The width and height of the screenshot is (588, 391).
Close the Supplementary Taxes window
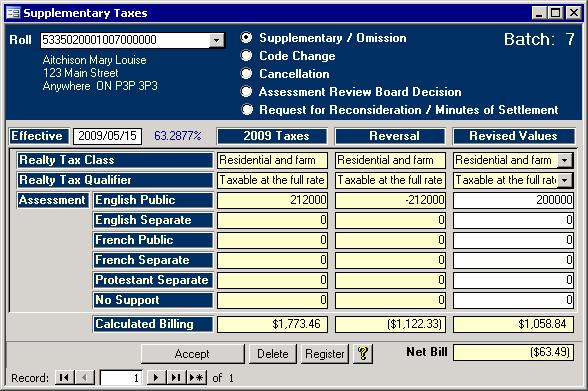(x=574, y=13)
